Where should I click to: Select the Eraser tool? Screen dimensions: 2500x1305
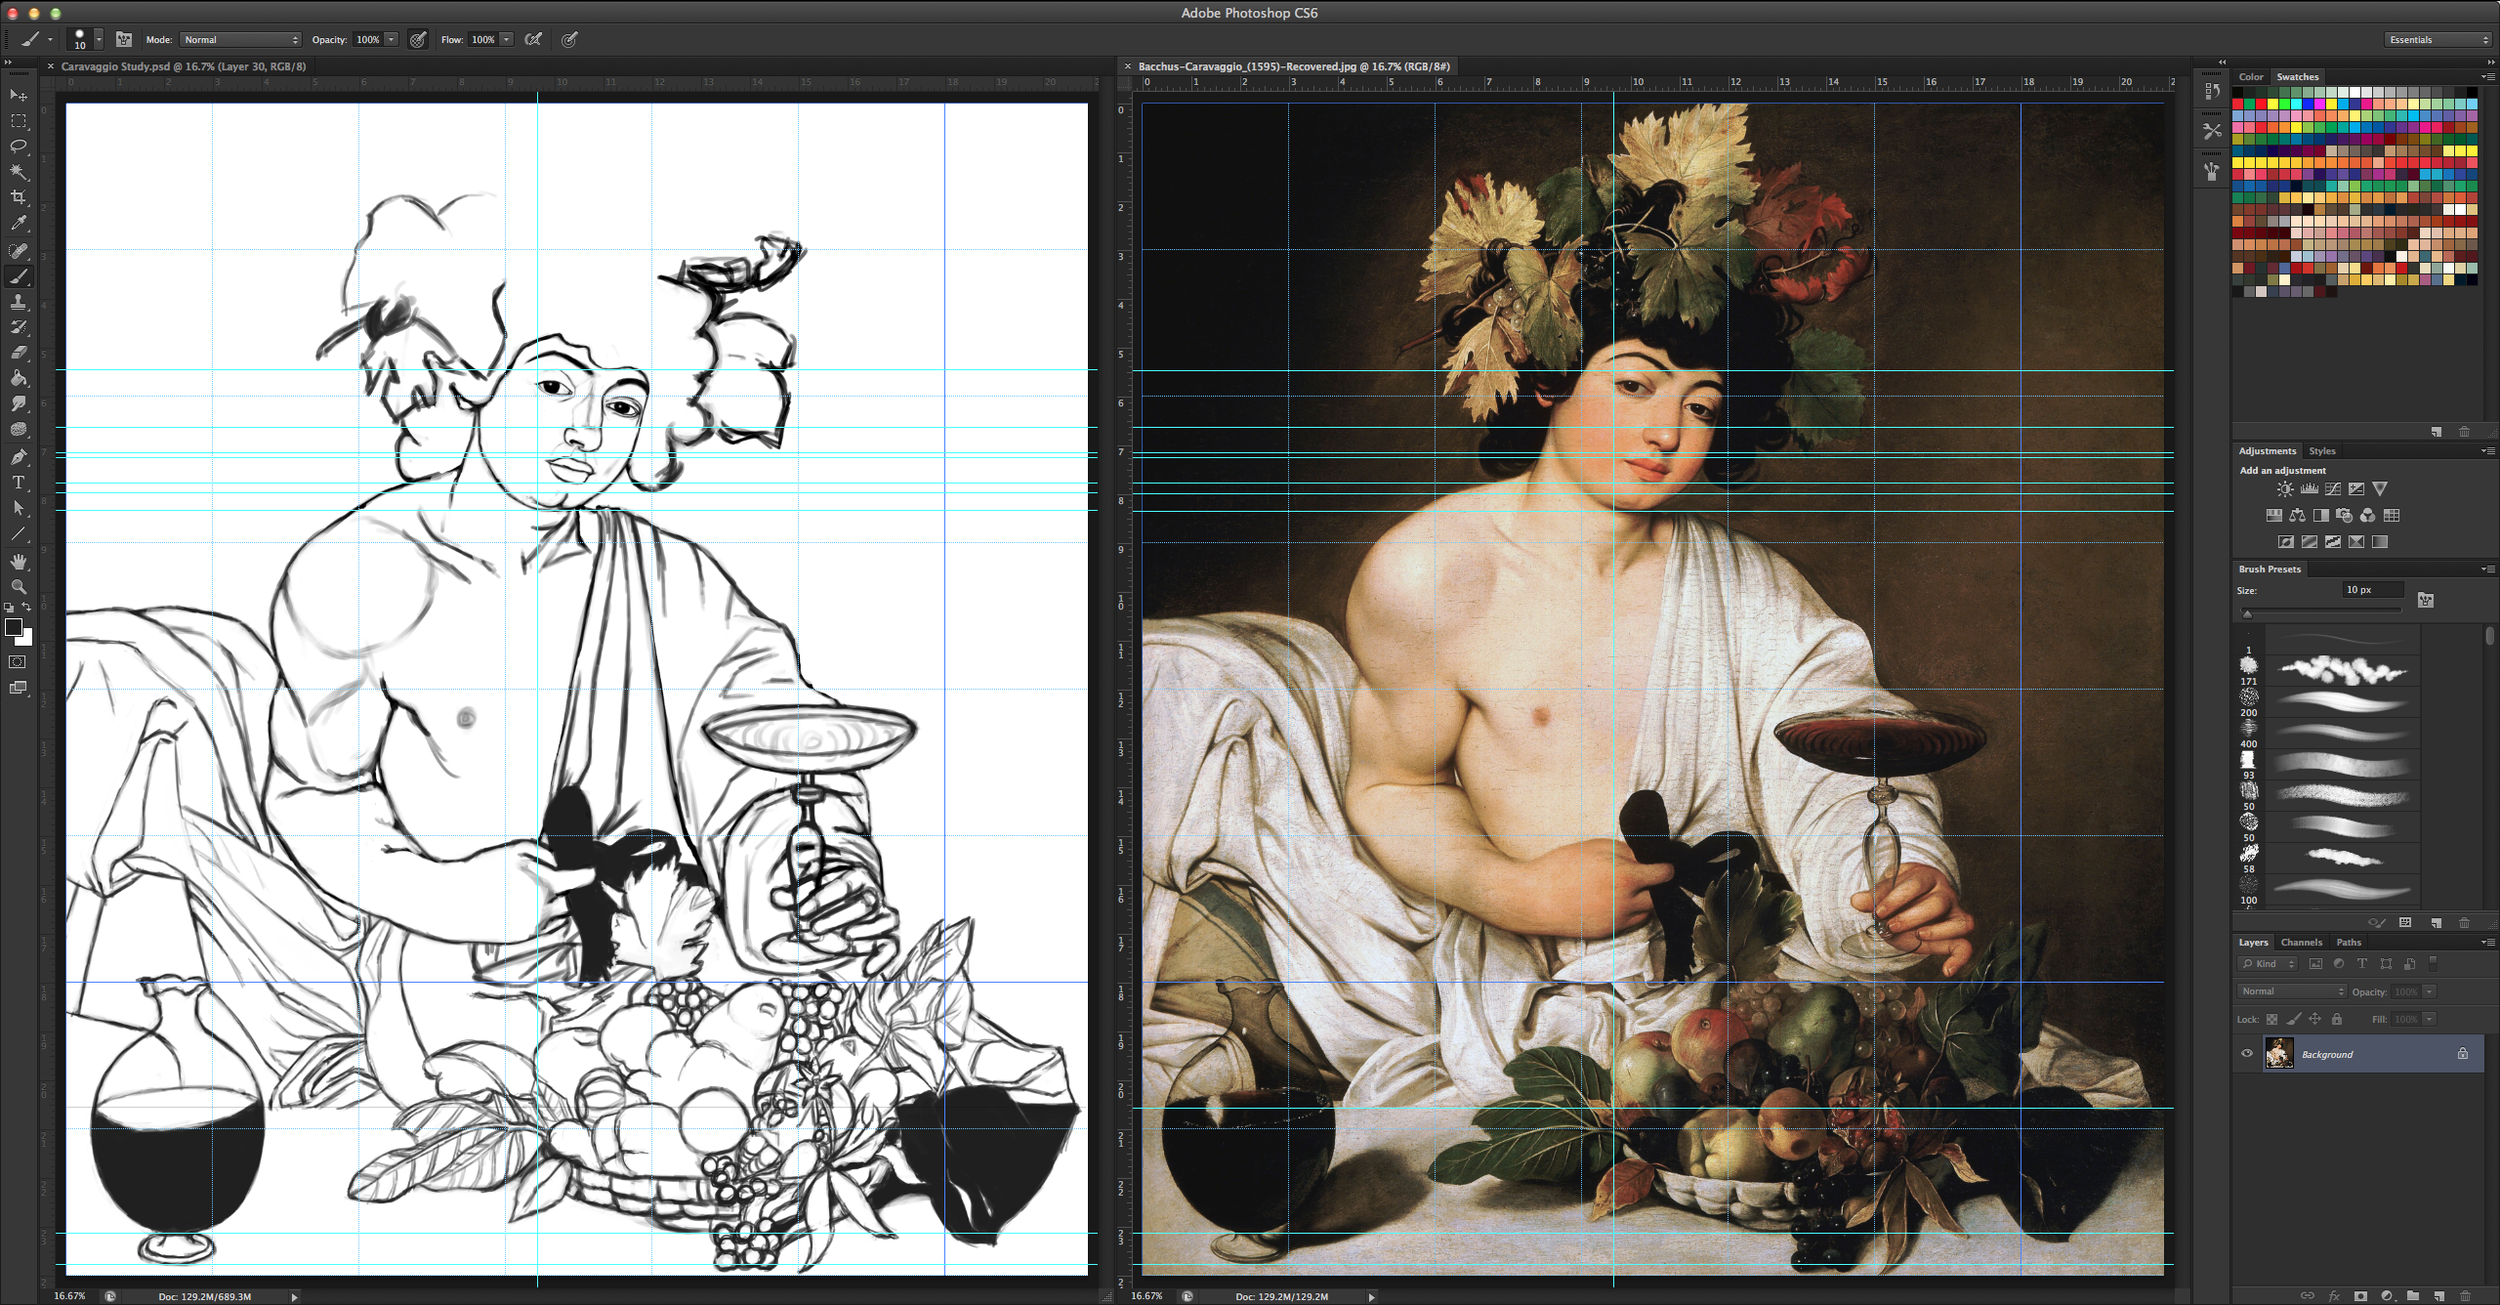coord(18,353)
